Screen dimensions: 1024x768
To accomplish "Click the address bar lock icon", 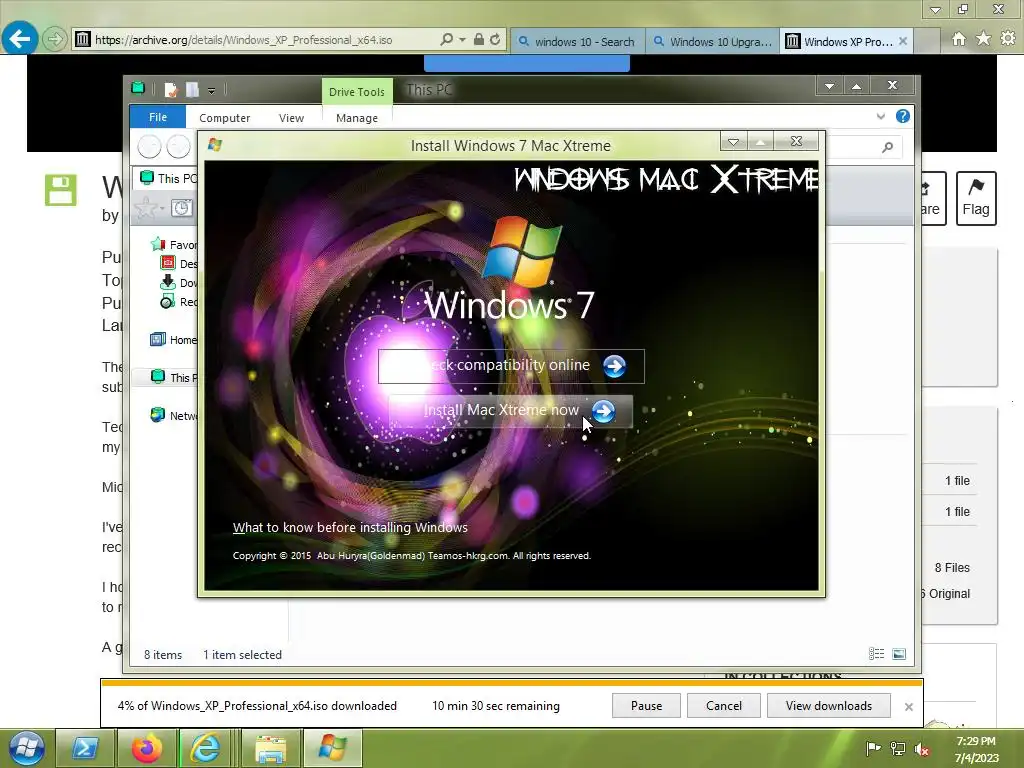I will (479, 39).
